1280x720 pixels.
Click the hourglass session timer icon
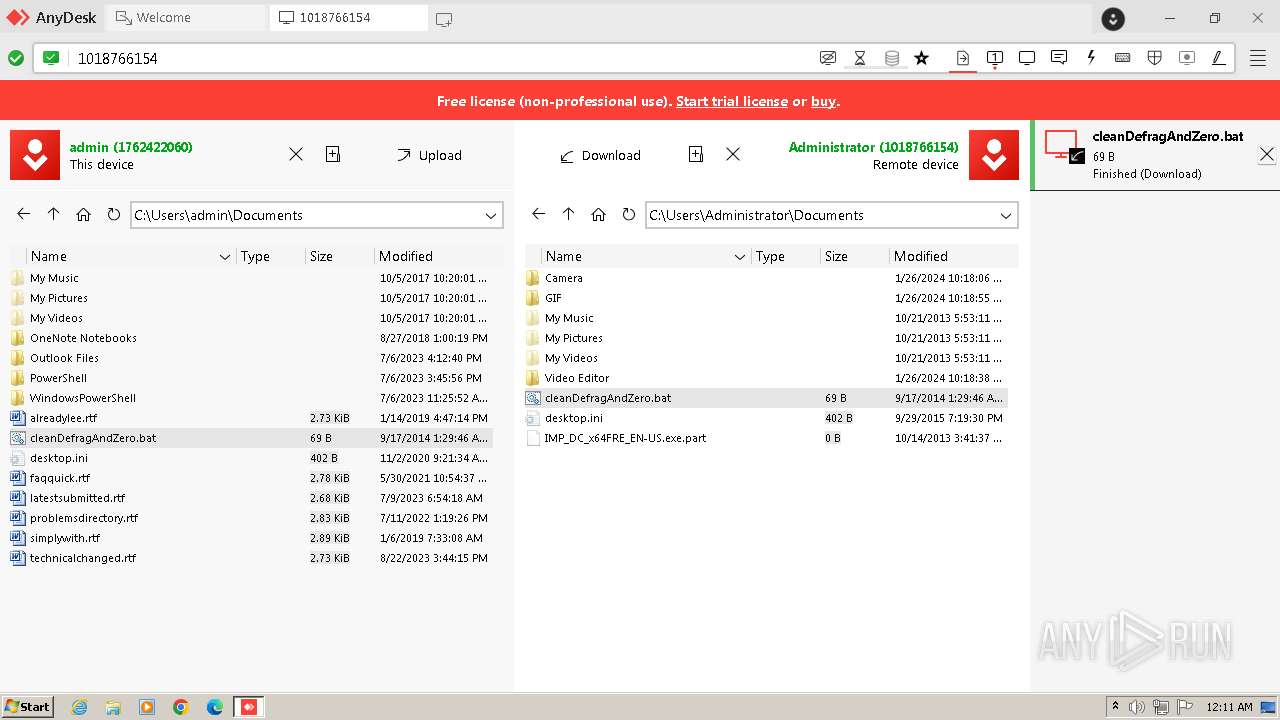[x=860, y=58]
